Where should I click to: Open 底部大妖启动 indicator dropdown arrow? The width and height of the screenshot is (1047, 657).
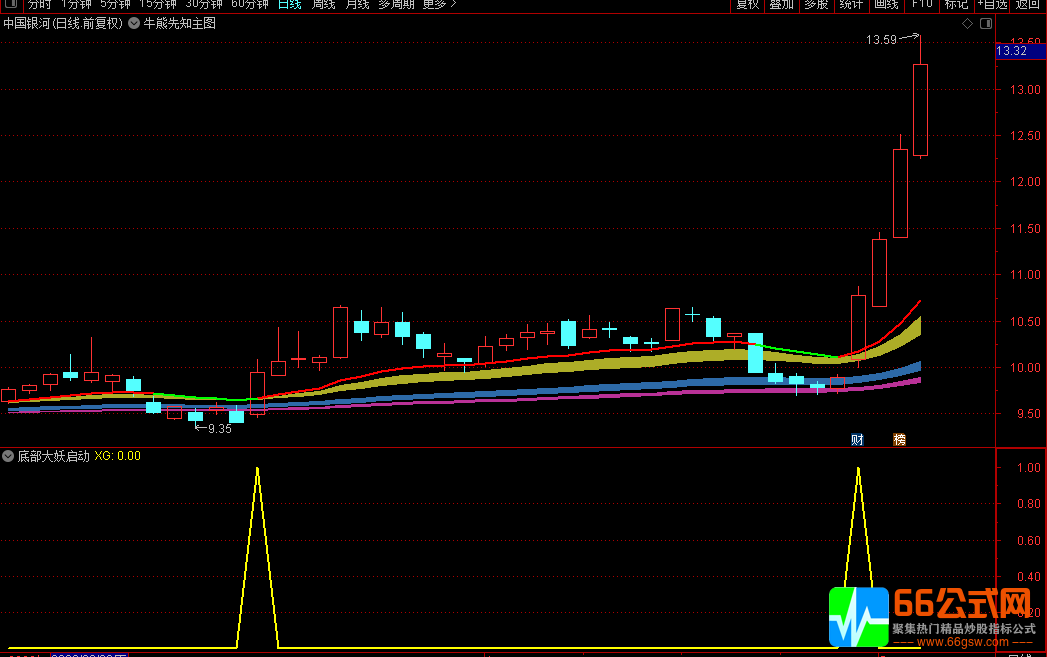[x=8, y=456]
